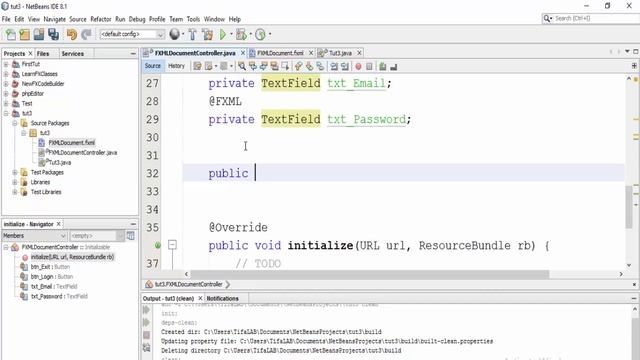Run the project with green play icon
The image size is (640, 360).
(x=223, y=34)
